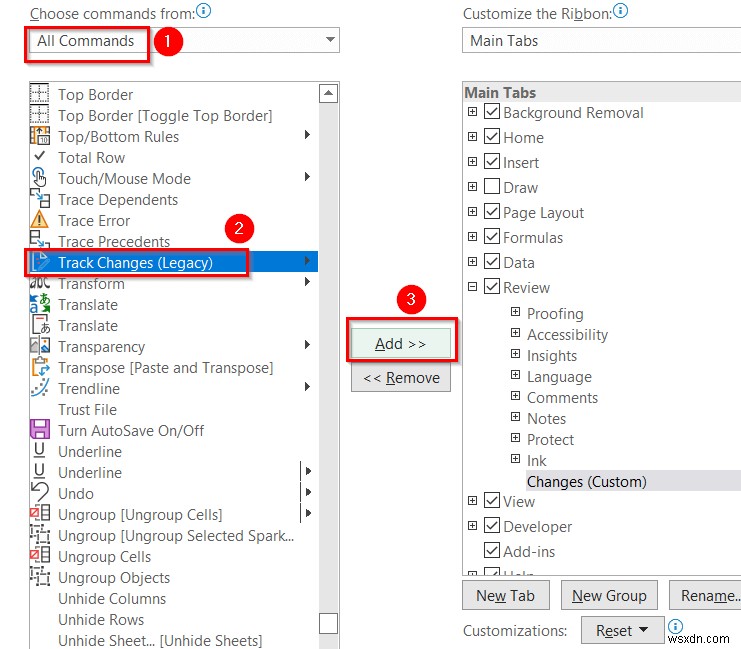
Task: Click the Total Row checkmark icon
Action: coord(40,156)
